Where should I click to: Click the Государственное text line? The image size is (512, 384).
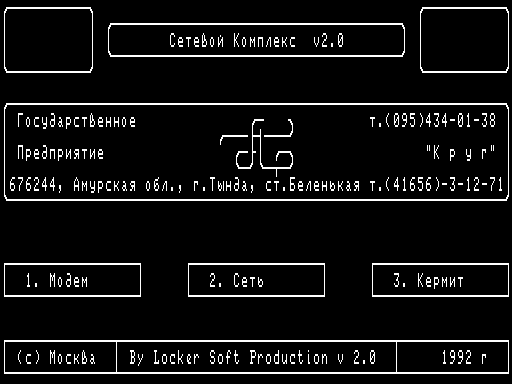point(76,121)
